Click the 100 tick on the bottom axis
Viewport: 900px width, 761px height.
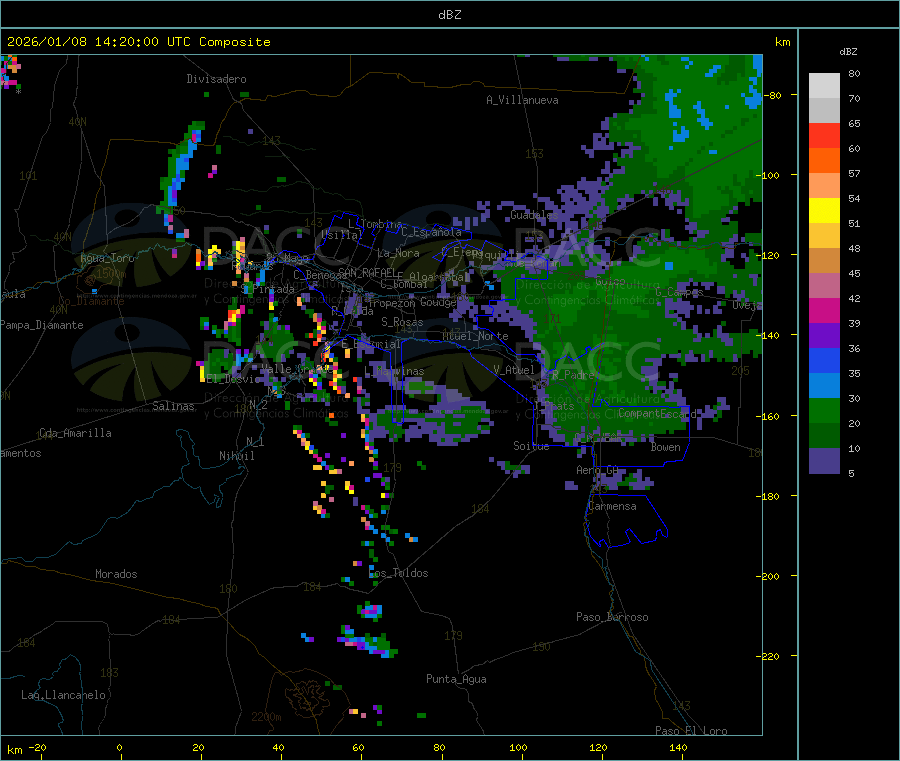518,747
